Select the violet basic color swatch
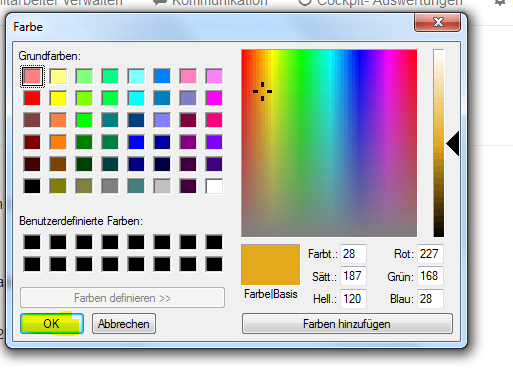The height and width of the screenshot is (377, 513). [x=214, y=142]
